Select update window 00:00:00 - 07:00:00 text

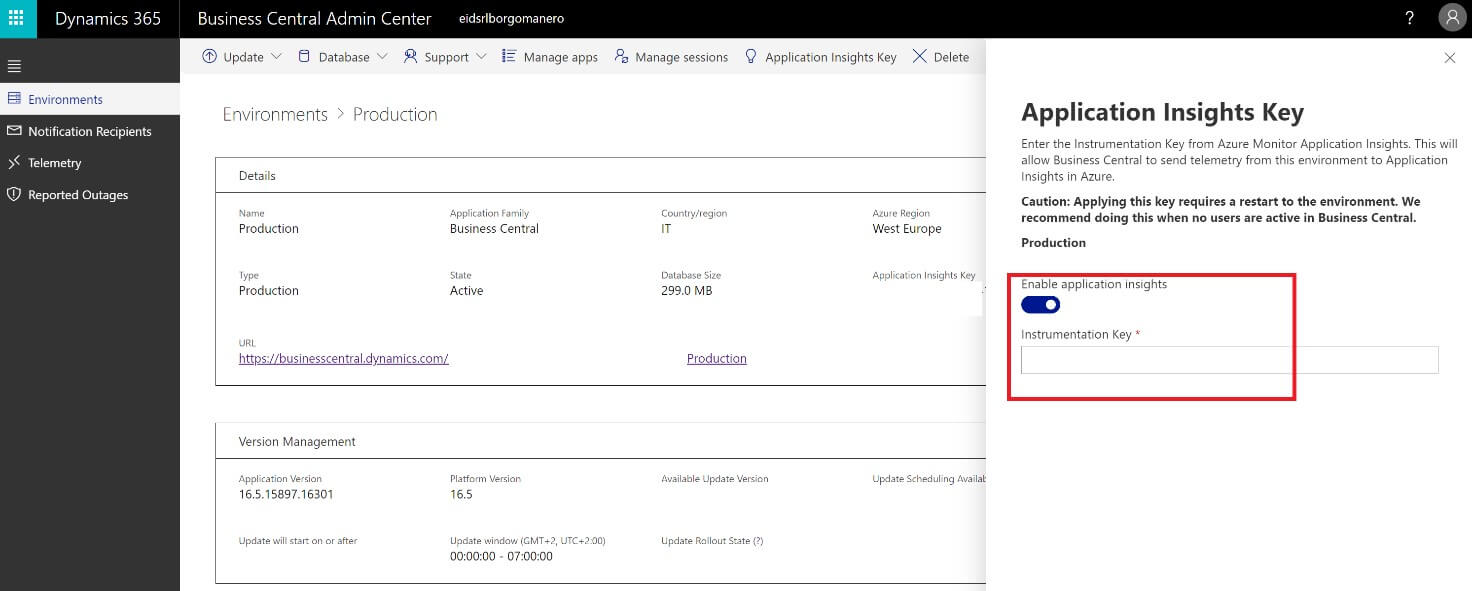[x=501, y=556]
